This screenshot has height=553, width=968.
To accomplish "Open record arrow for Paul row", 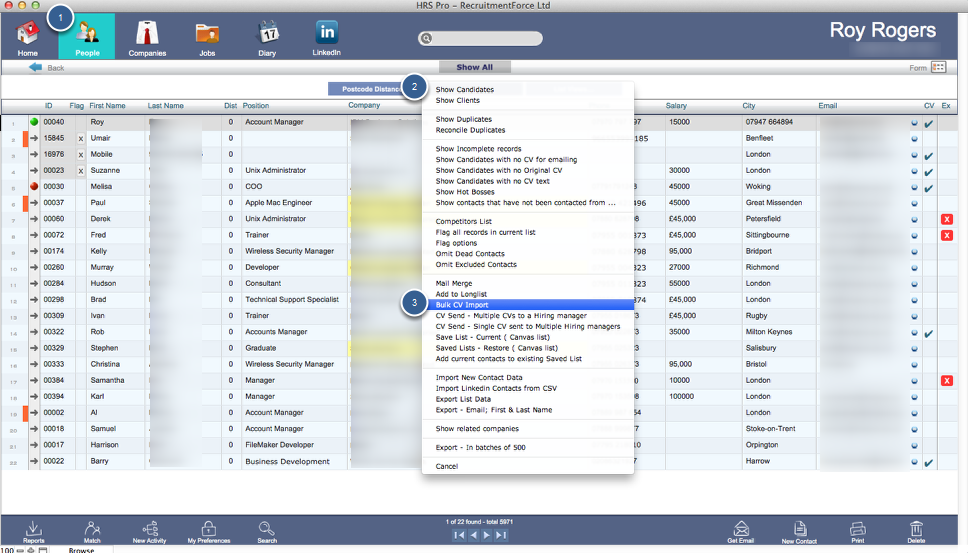I will 34,202.
